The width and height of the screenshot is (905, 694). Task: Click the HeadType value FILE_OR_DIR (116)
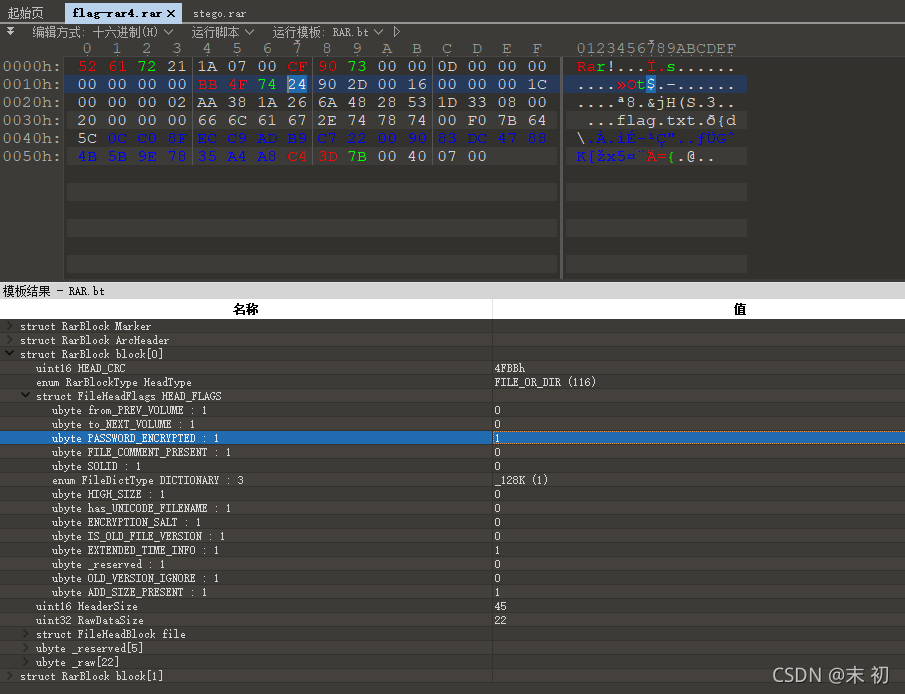pyautogui.click(x=545, y=382)
